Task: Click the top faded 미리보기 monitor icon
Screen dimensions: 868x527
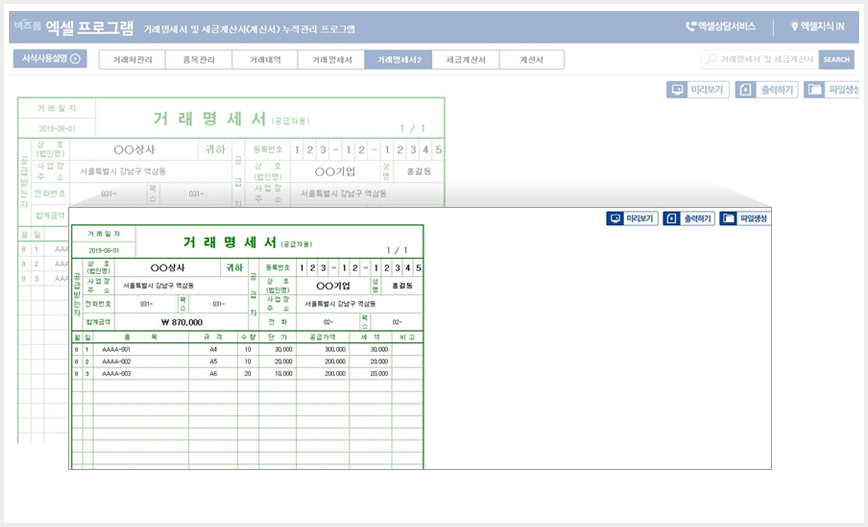Action: [x=677, y=90]
